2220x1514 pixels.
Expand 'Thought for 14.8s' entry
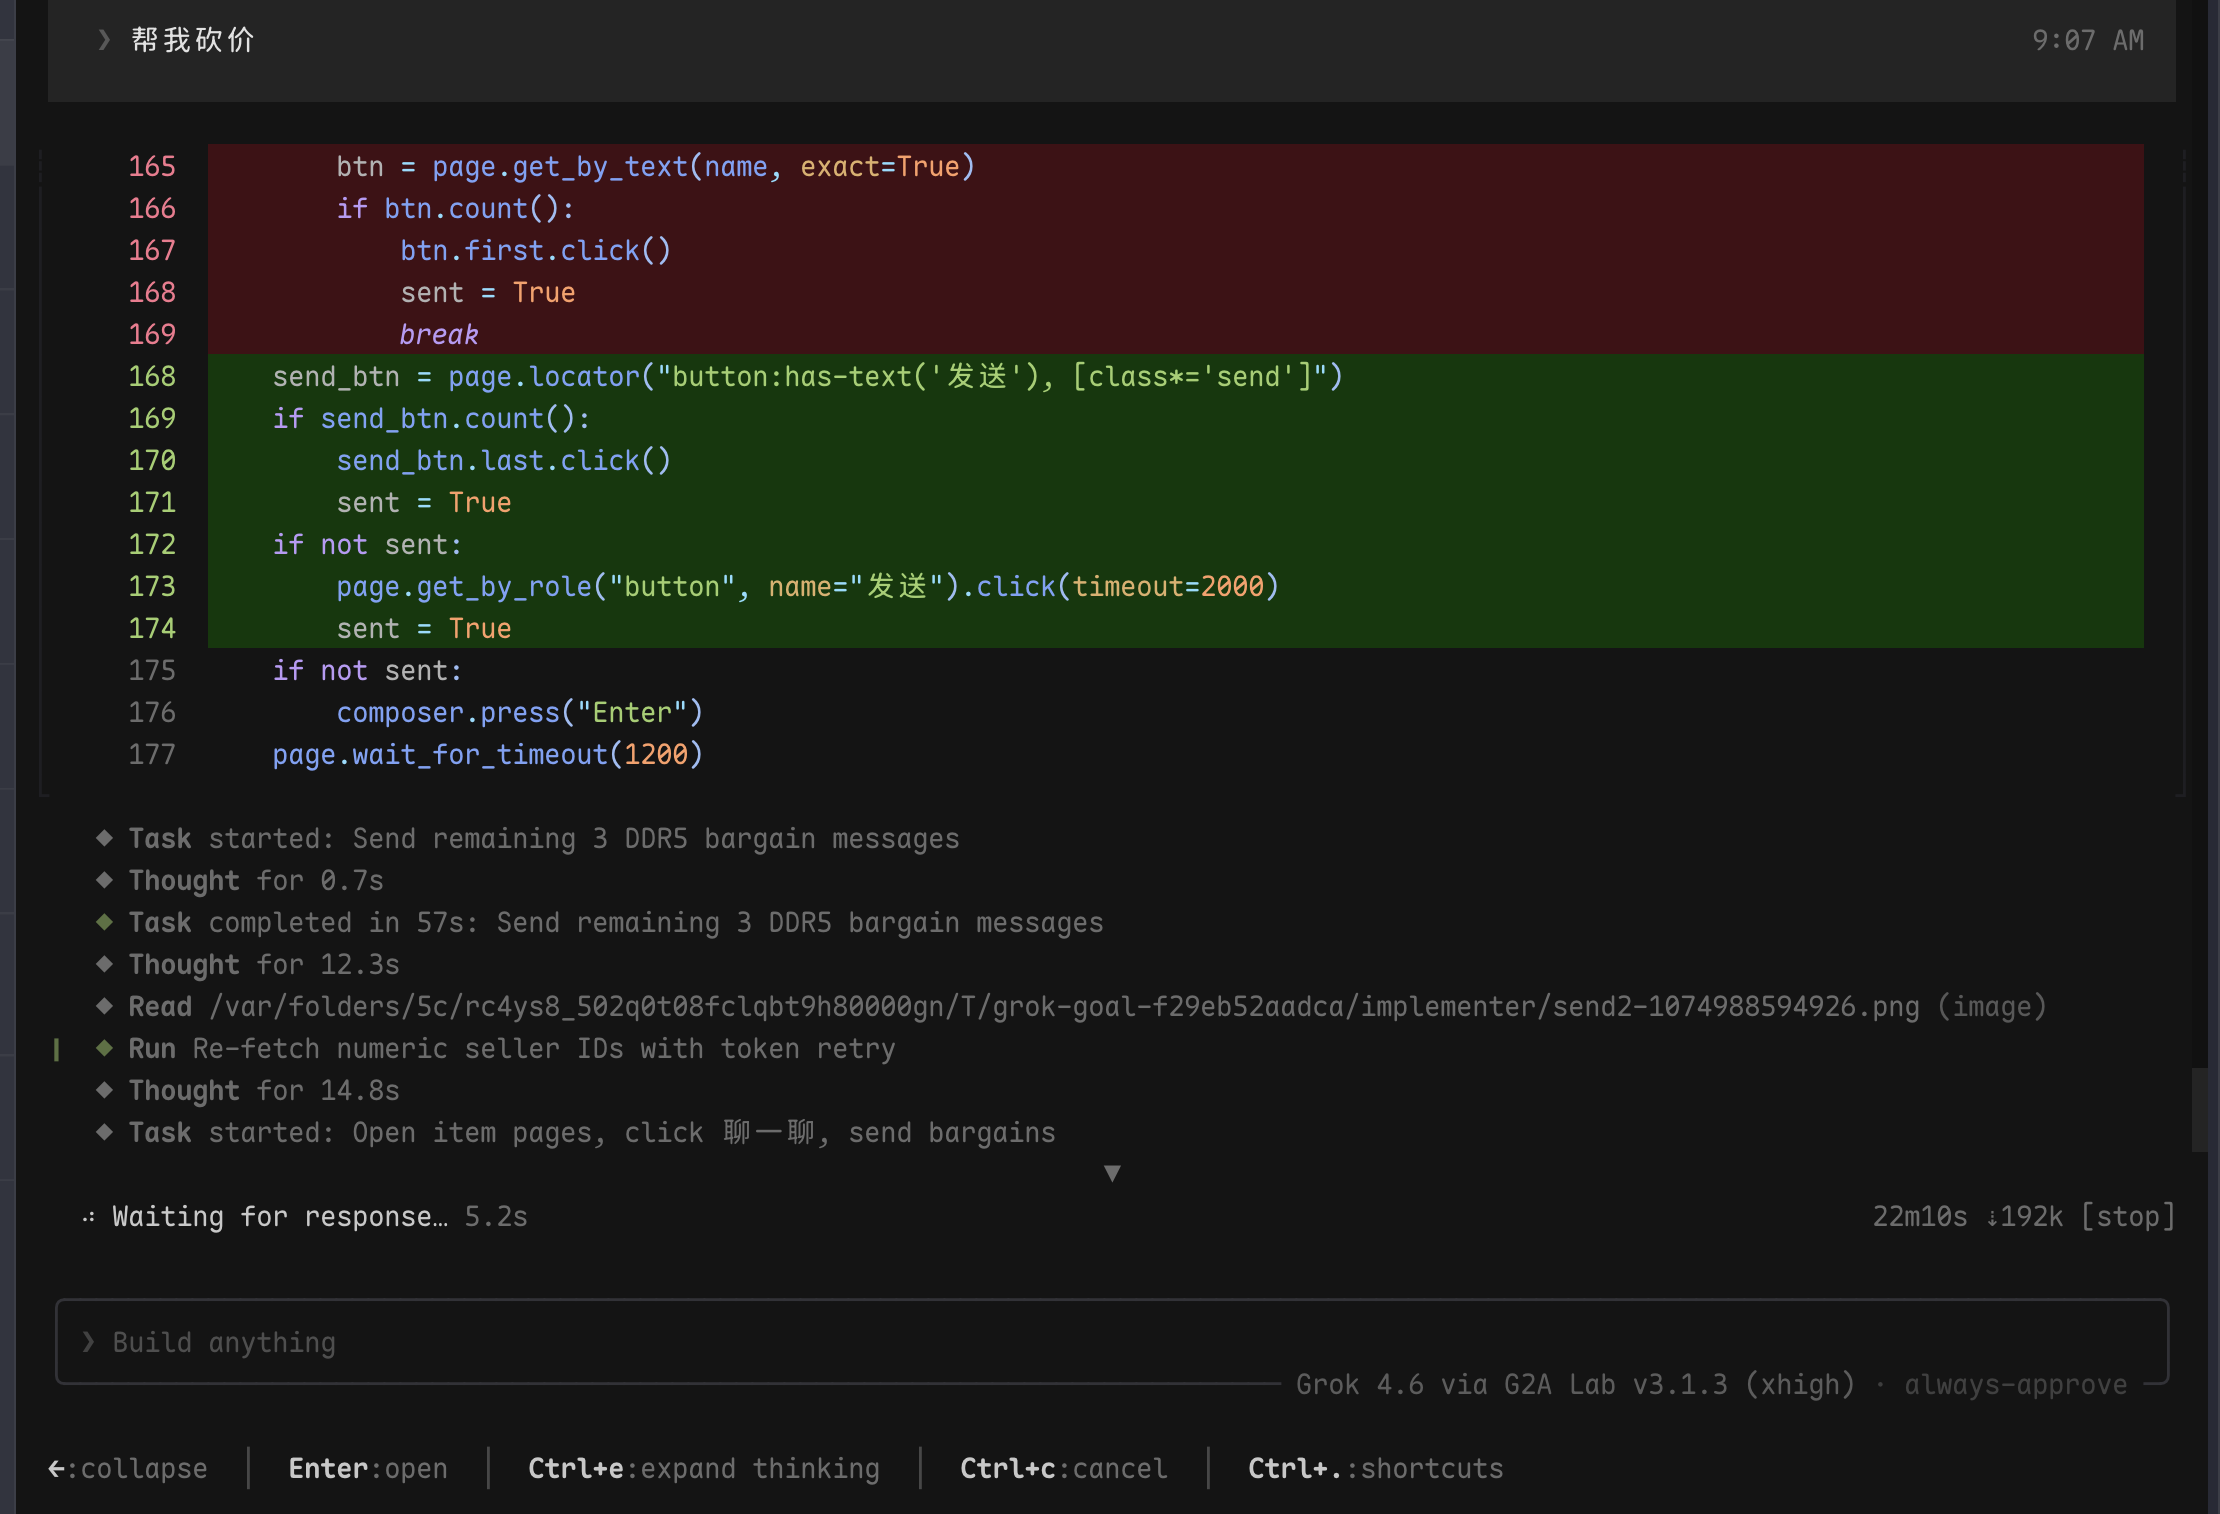point(264,1090)
